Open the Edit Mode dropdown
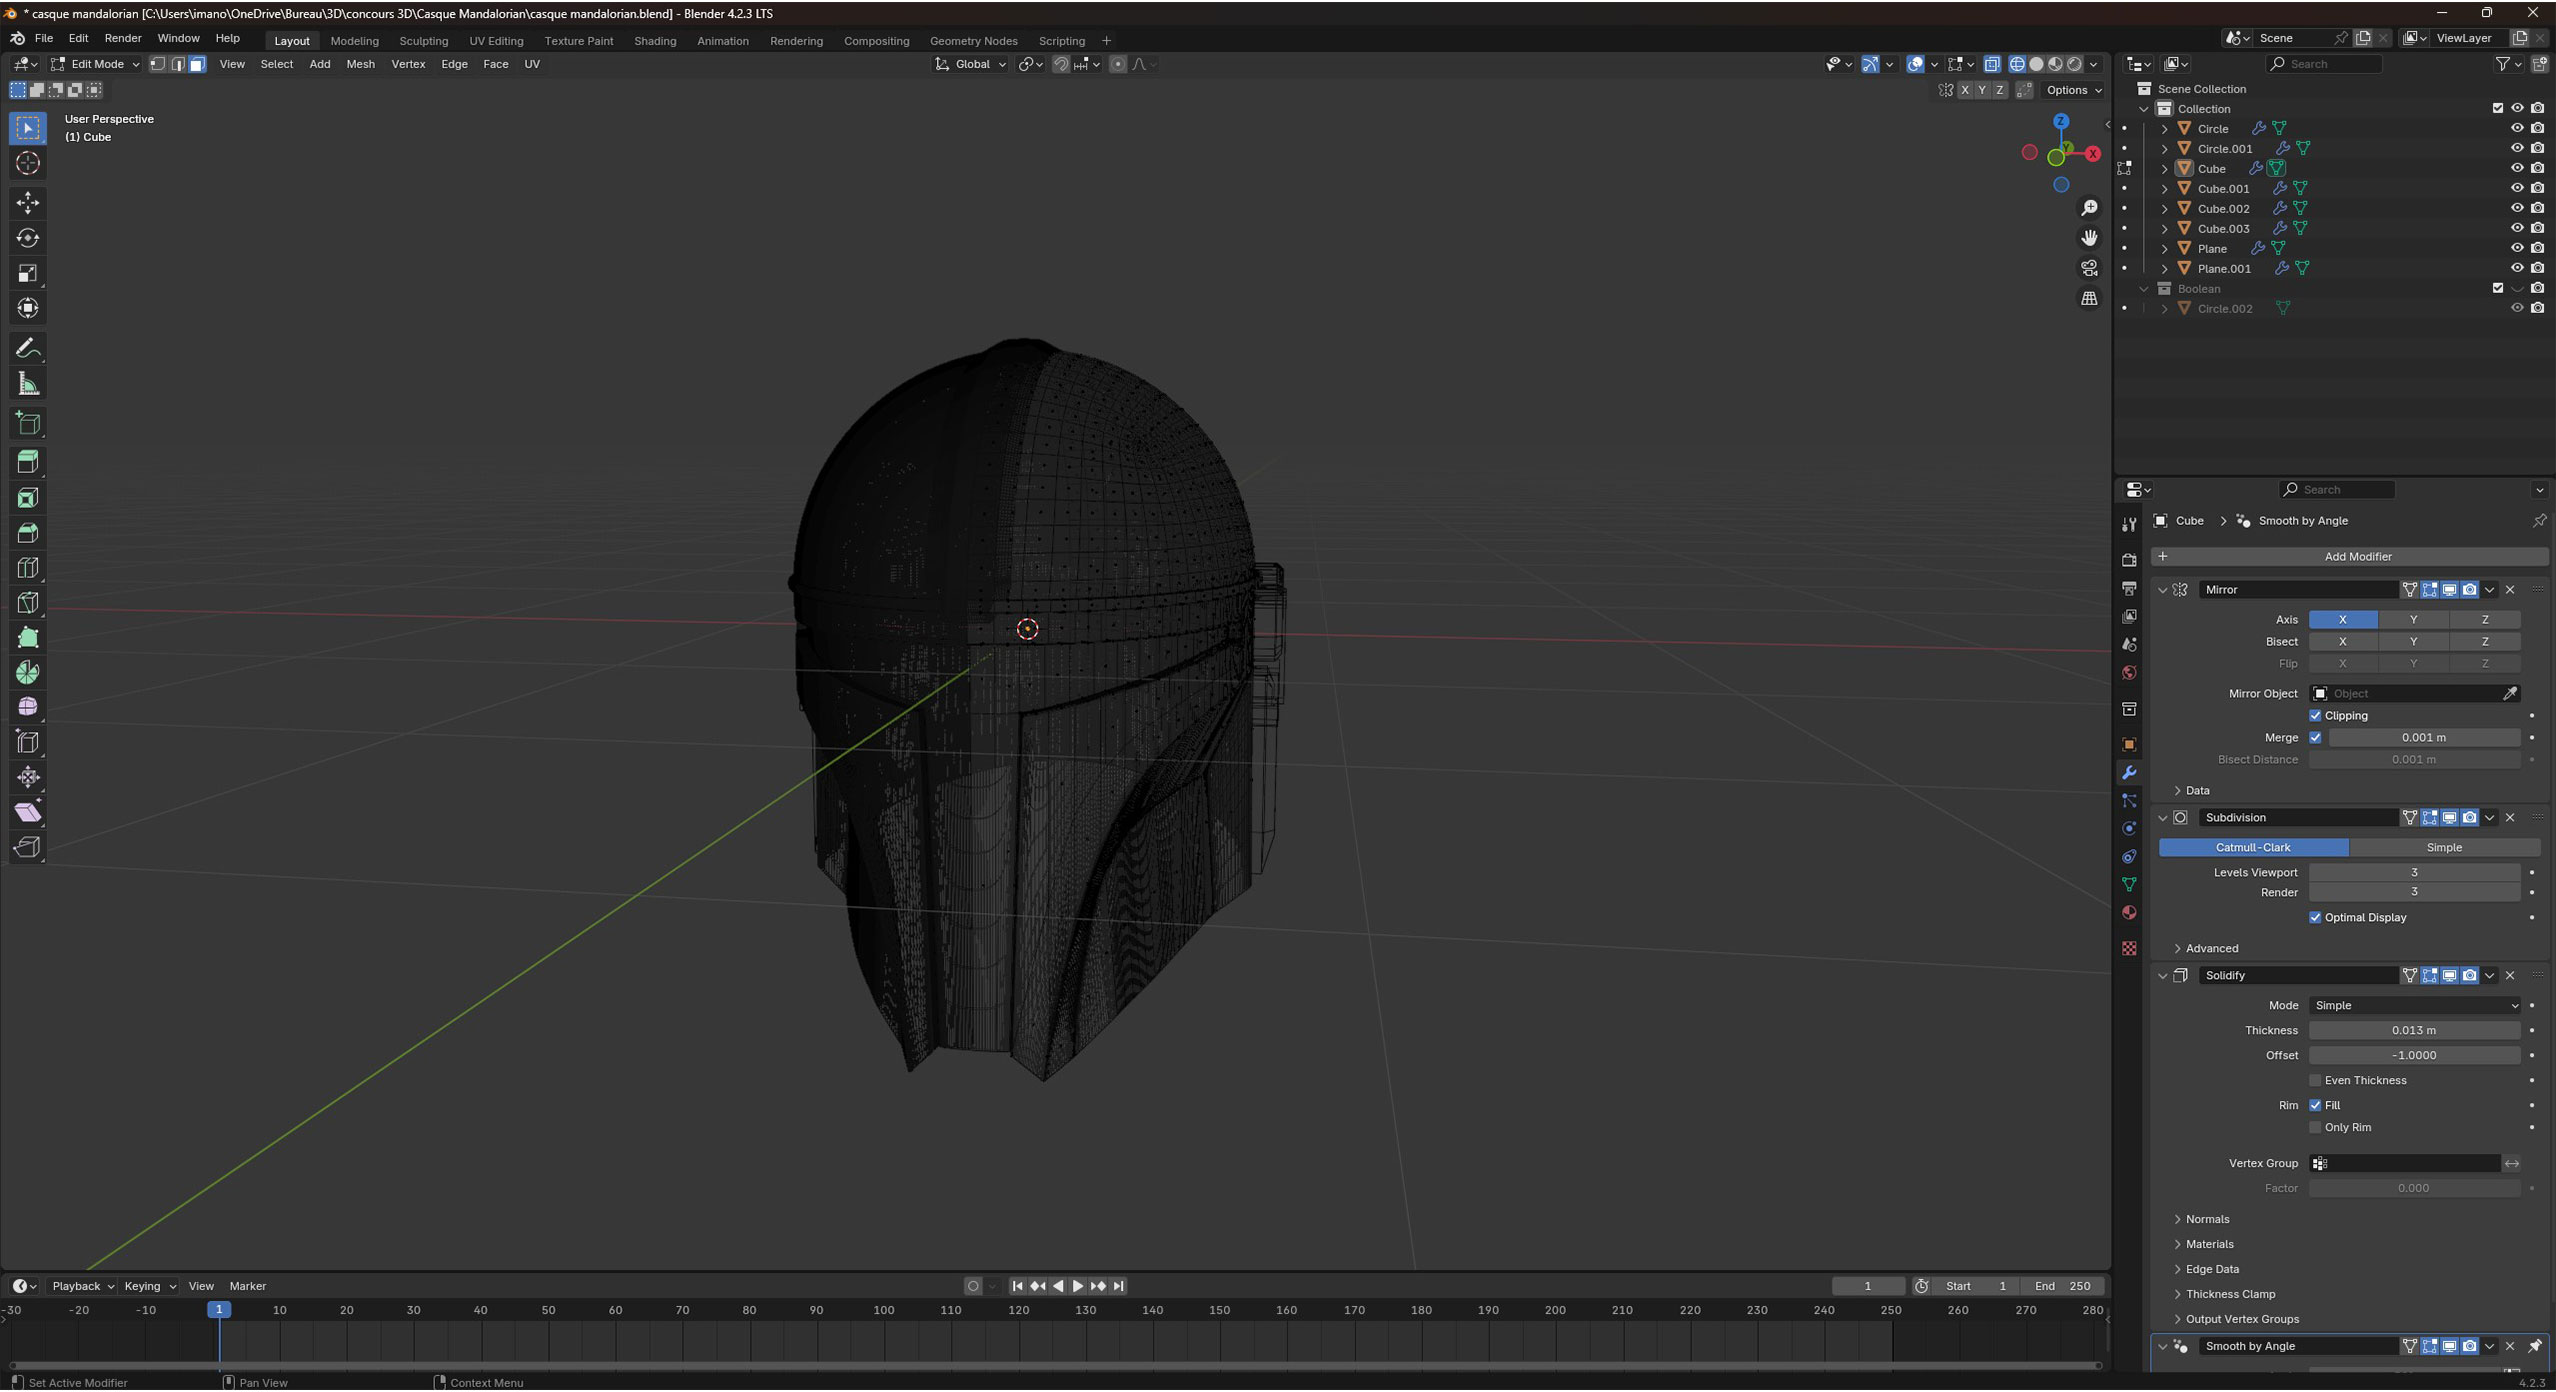2556x1392 pixels. pyautogui.click(x=97, y=64)
